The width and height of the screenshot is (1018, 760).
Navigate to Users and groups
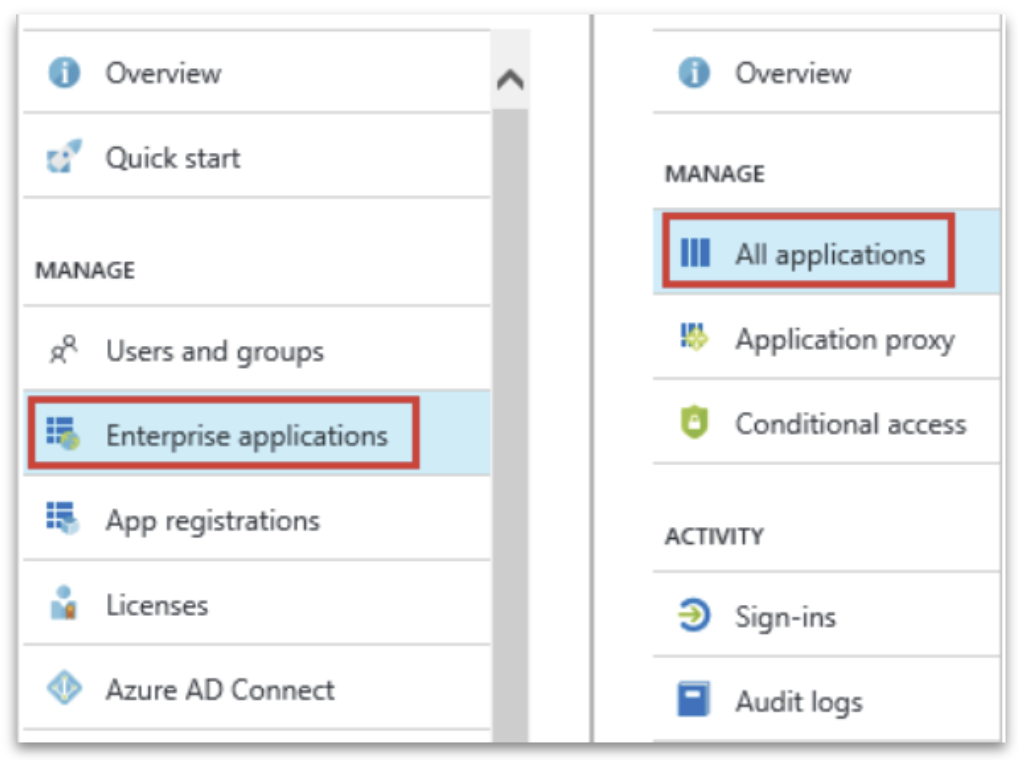[214, 350]
